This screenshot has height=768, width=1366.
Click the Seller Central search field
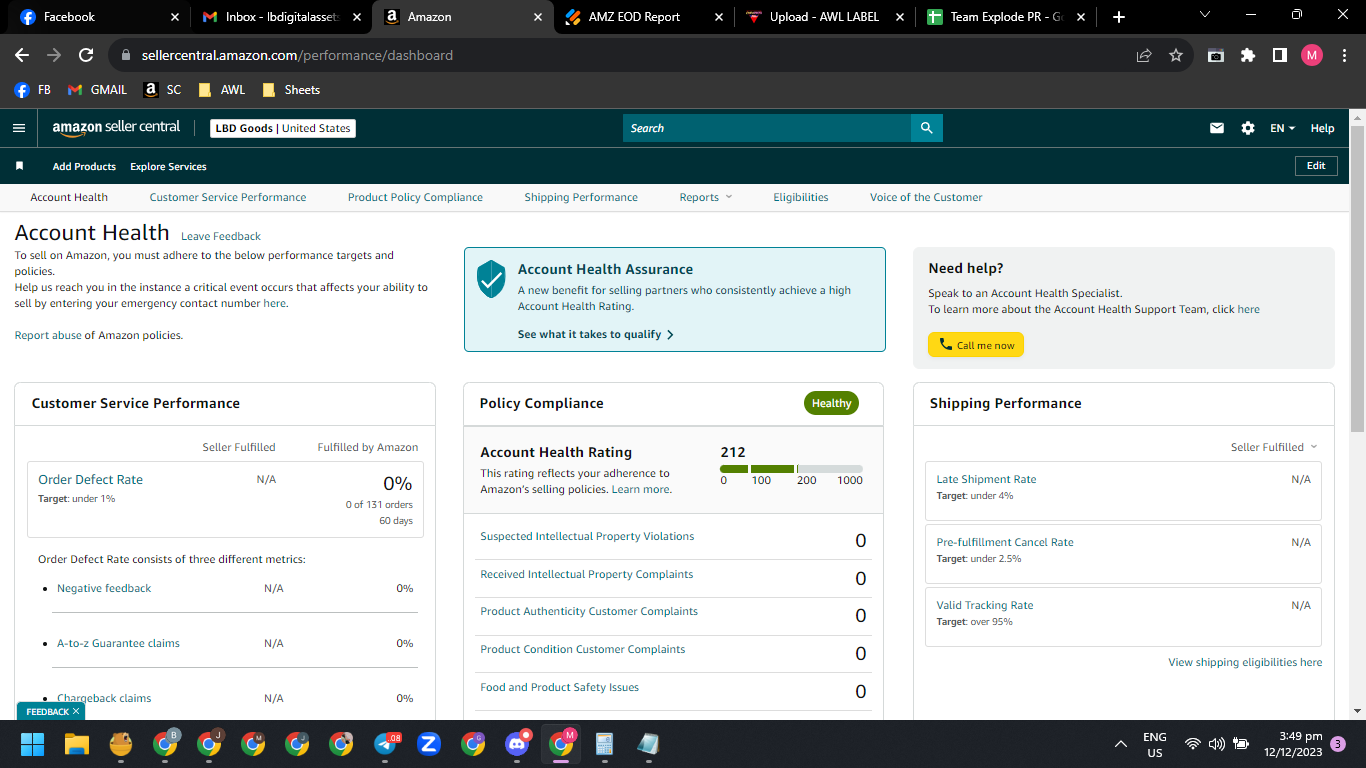click(767, 128)
